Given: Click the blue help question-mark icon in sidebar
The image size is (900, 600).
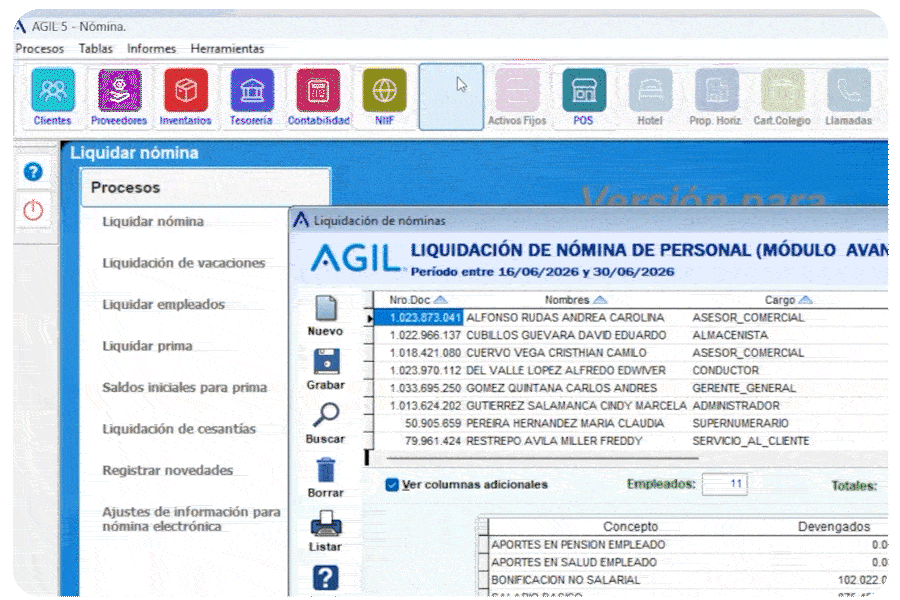Looking at the screenshot, I should click(x=33, y=171).
